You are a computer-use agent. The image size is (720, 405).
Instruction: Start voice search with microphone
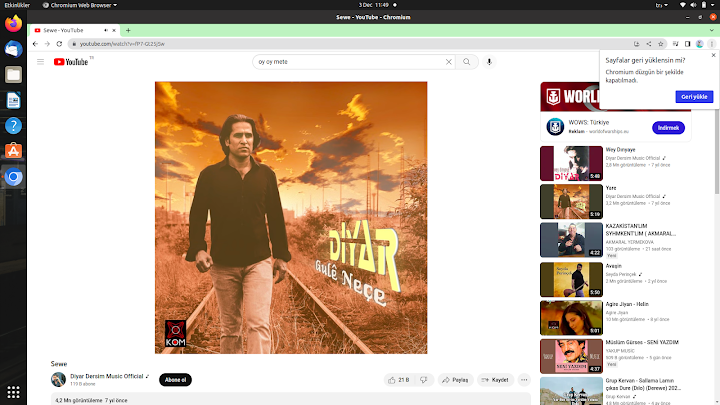pyautogui.click(x=489, y=62)
